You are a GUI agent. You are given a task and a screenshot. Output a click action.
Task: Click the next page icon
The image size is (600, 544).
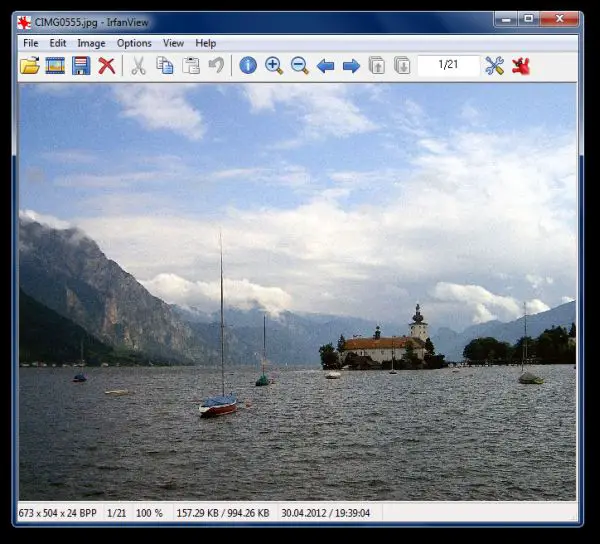click(x=402, y=65)
